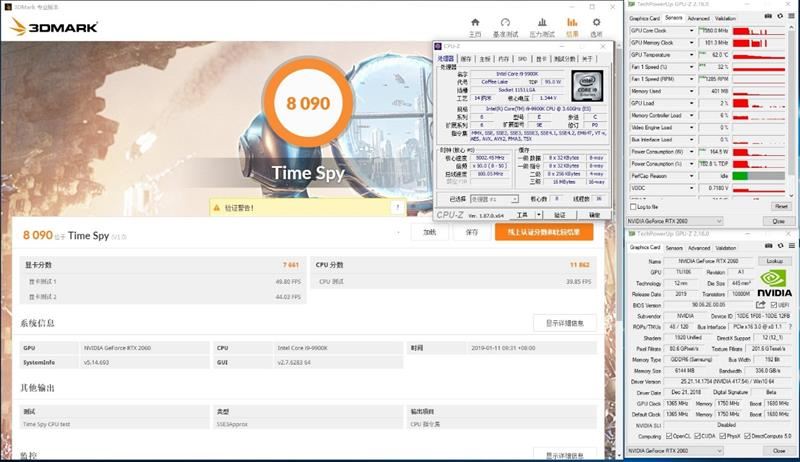Enable the Log to file checkbox
This screenshot has height=462, width=800.
click(633, 207)
